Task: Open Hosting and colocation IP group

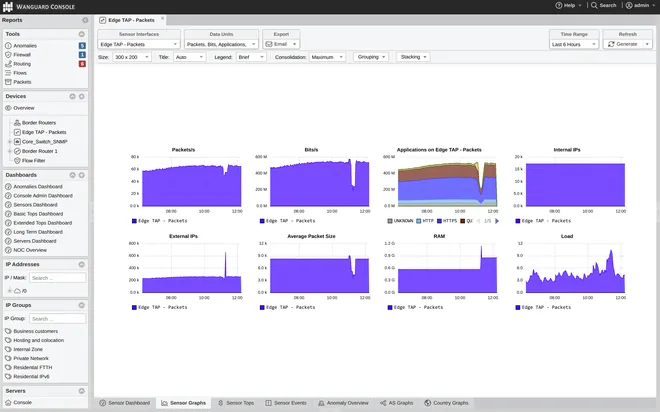Action: [x=39, y=340]
